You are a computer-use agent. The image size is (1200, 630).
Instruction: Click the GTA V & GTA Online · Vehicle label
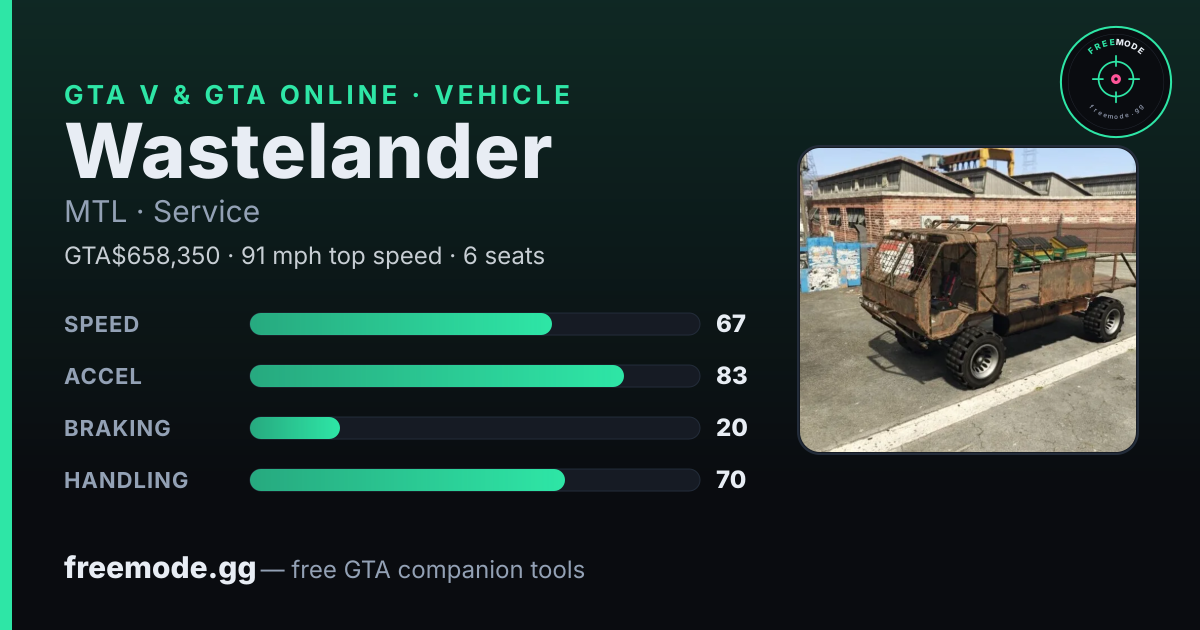[318, 95]
